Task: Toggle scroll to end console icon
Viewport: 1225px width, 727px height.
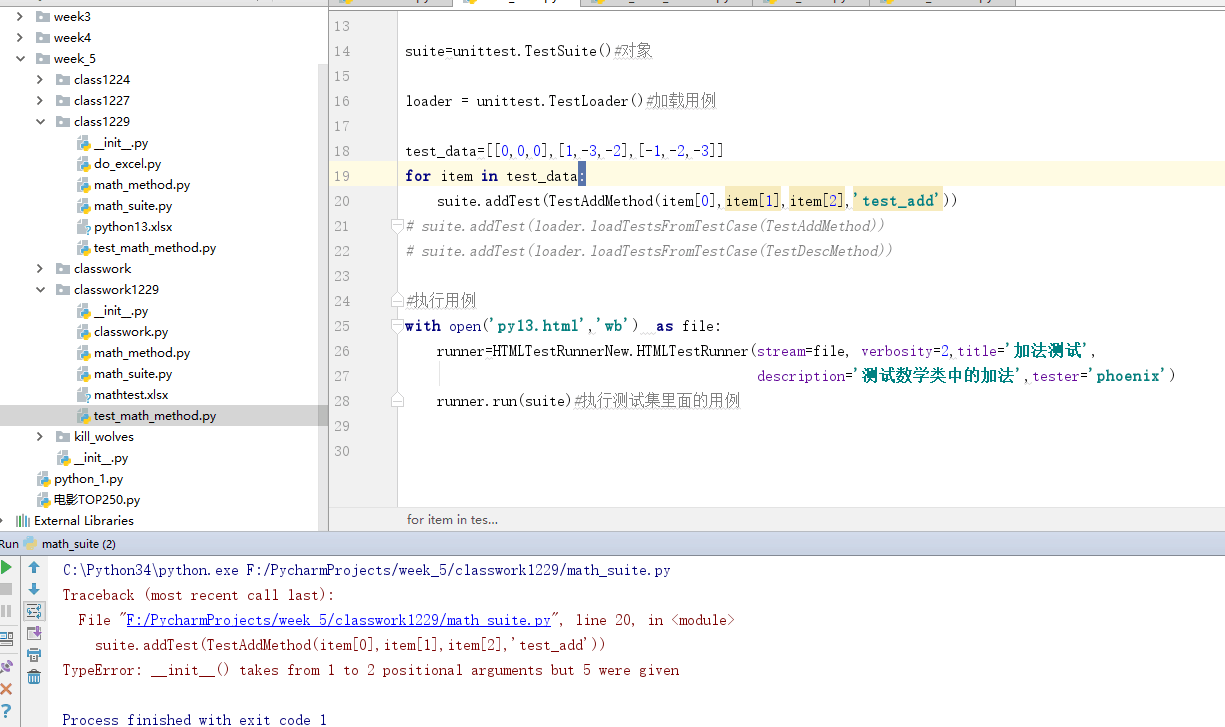Action: coord(34,633)
